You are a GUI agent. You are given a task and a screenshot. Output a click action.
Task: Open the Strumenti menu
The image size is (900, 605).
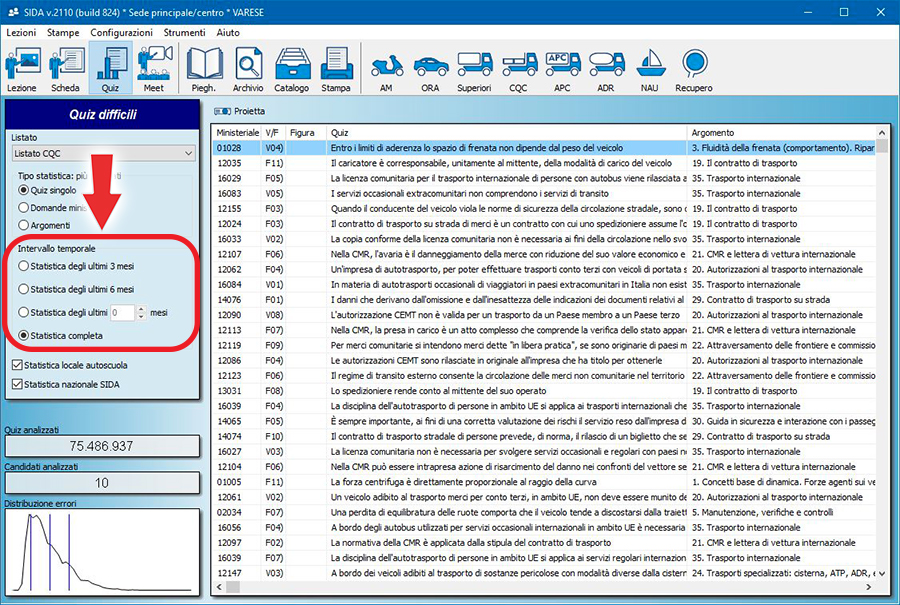[185, 33]
